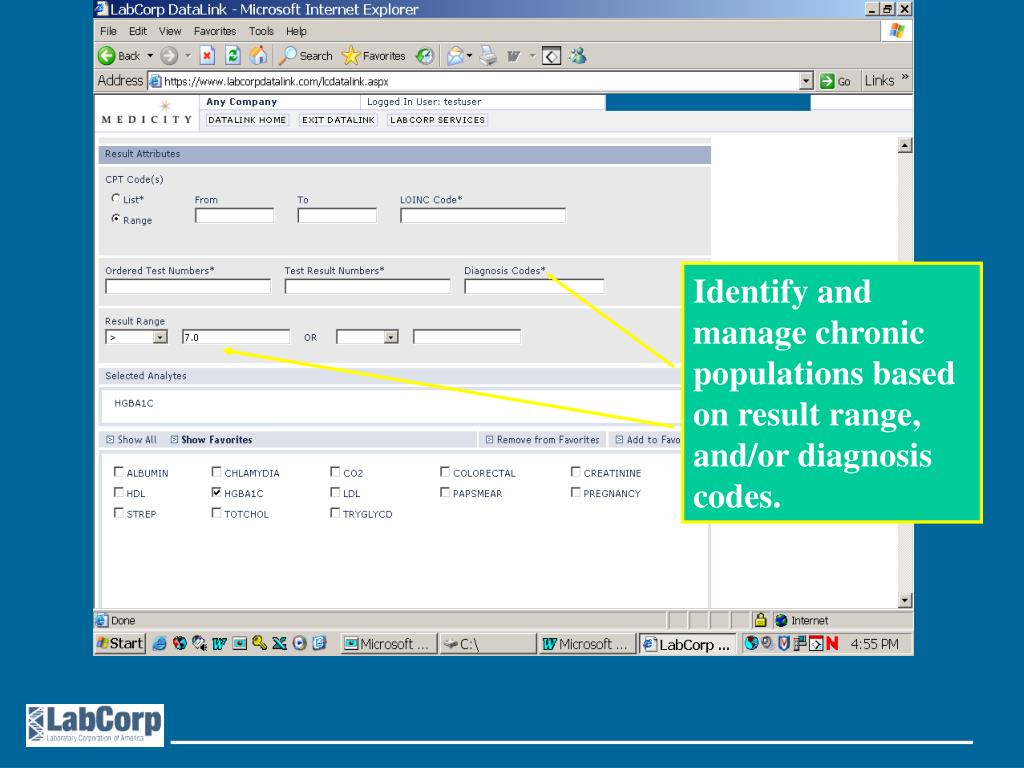Stop page loading with the red X icon
The width and height of the screenshot is (1024, 768).
pyautogui.click(x=207, y=56)
